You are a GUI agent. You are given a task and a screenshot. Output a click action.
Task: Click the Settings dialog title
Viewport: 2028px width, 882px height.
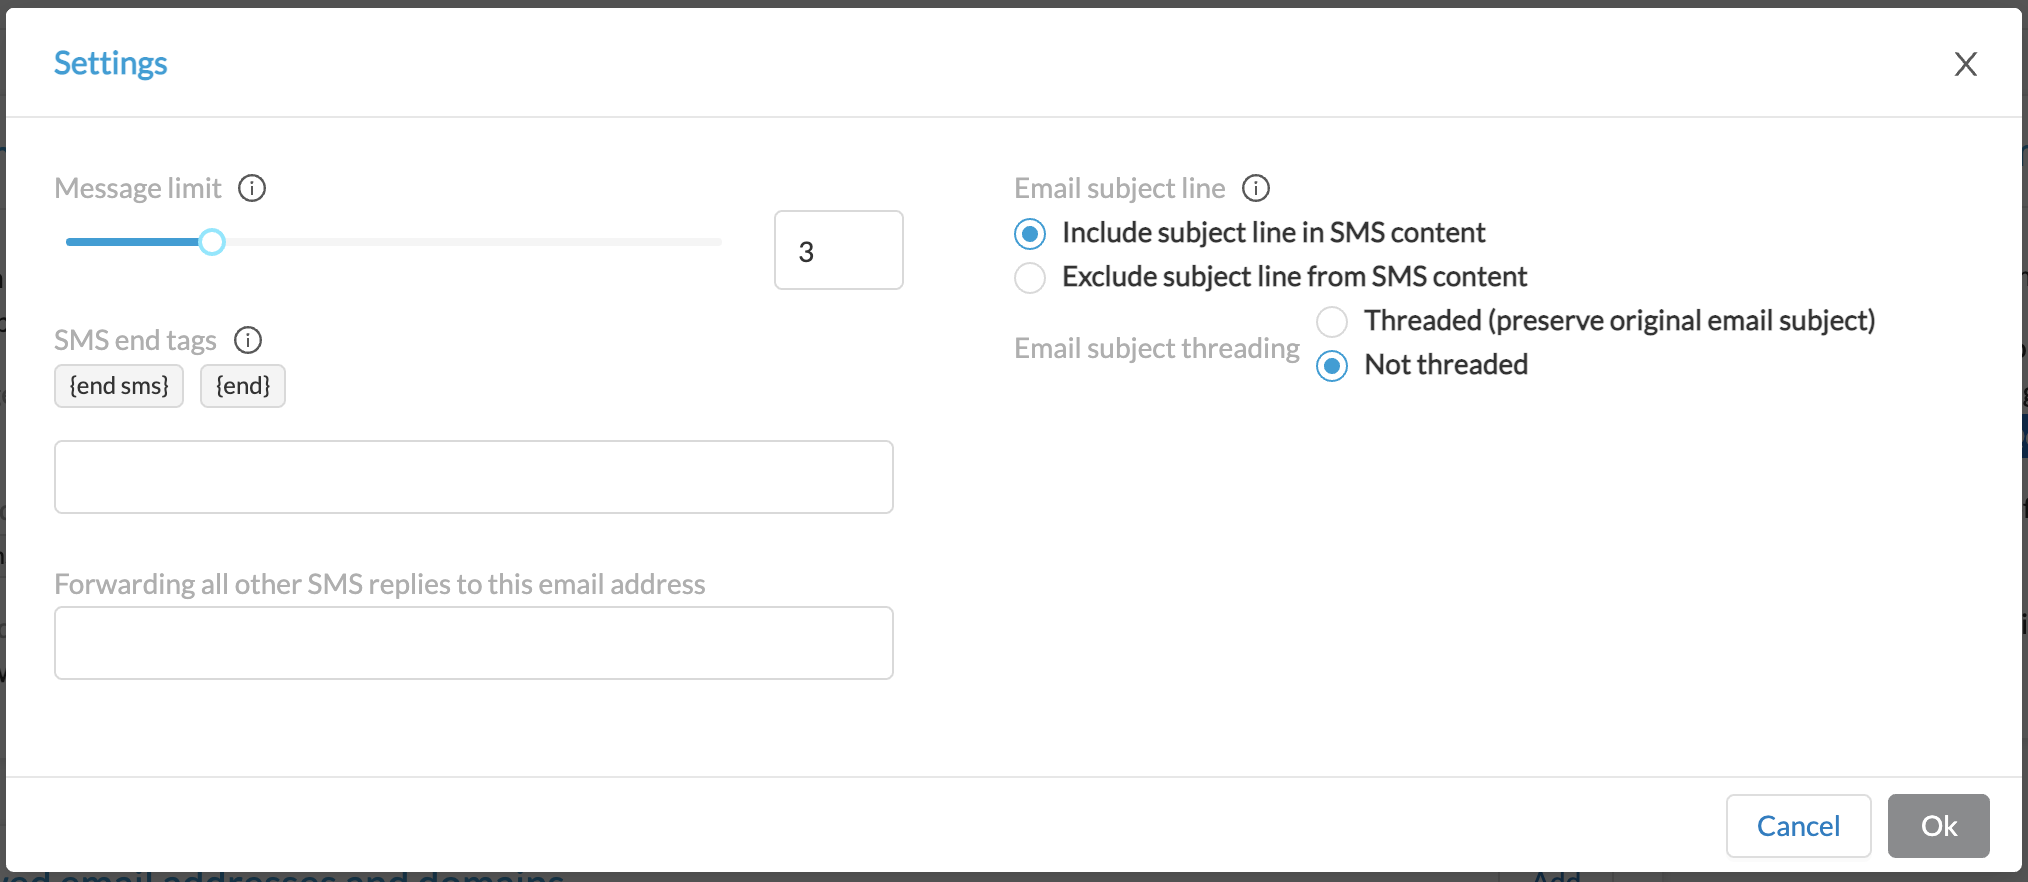point(110,63)
